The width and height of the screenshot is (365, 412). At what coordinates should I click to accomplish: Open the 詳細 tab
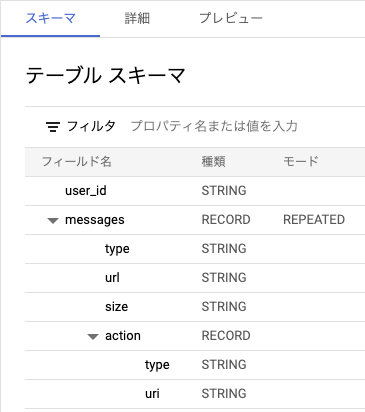(x=137, y=18)
